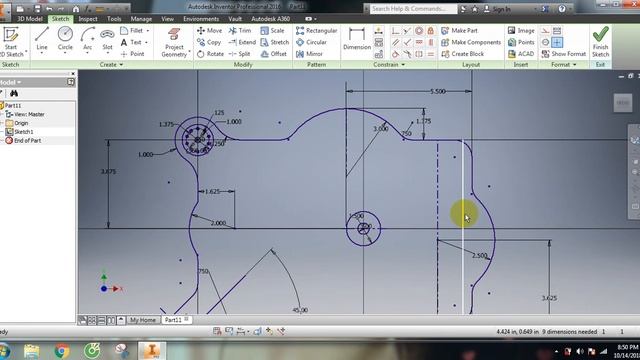Screen dimensions: 640x360
Task: Click Project Geometry
Action: (x=174, y=43)
